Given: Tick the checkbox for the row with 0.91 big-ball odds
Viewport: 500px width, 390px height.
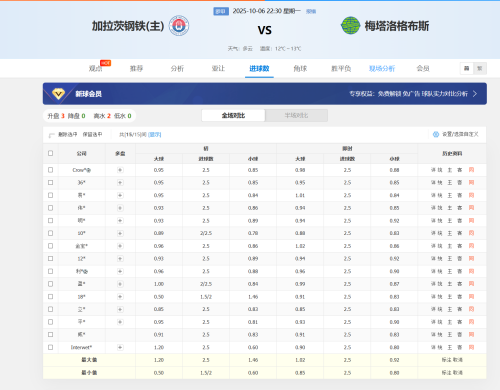Looking at the screenshot, I should point(50,335).
